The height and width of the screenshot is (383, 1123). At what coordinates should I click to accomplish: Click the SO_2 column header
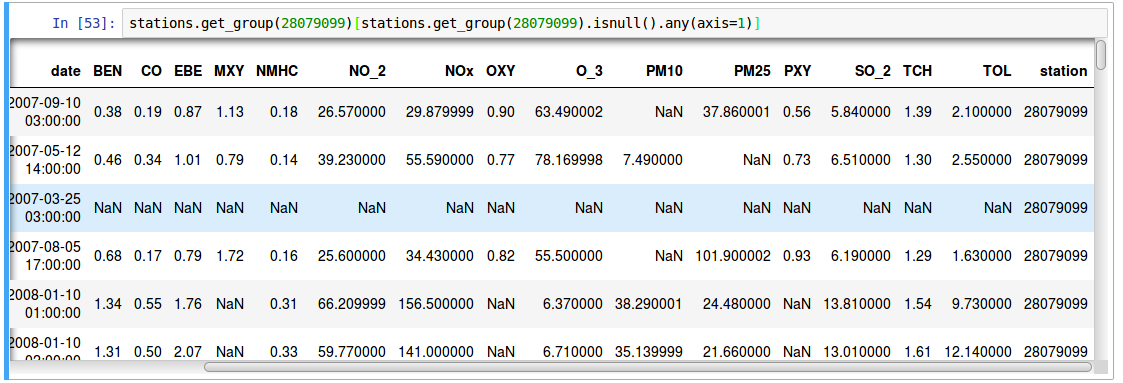tap(873, 71)
